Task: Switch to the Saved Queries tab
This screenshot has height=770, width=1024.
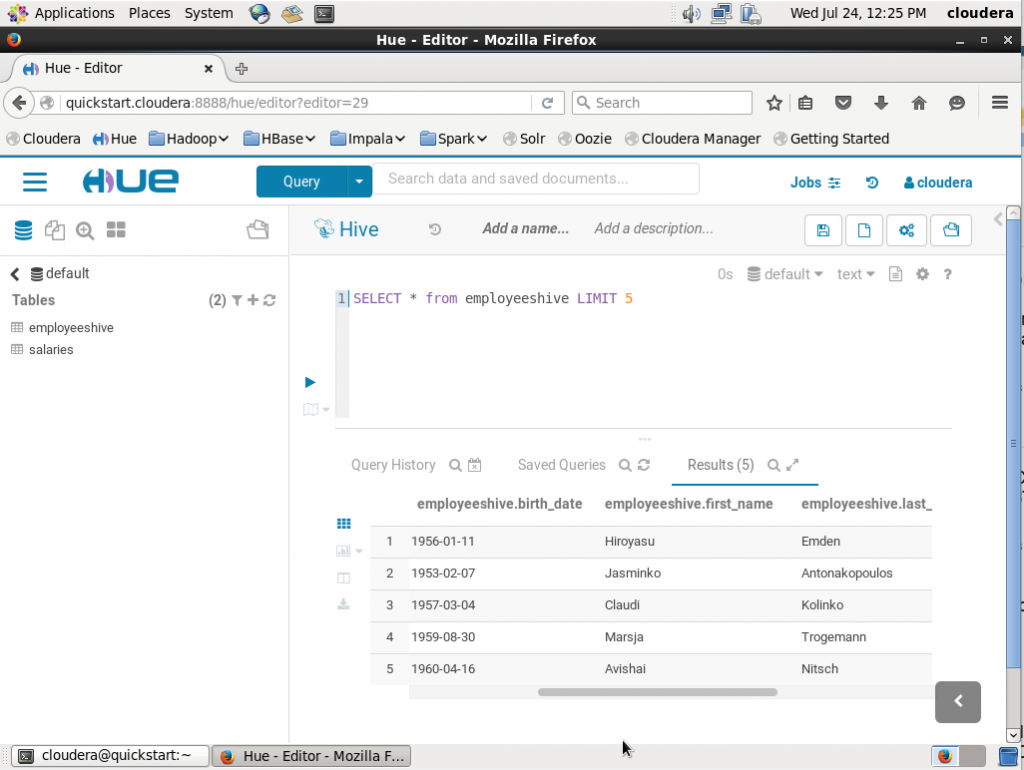Action: point(561,465)
